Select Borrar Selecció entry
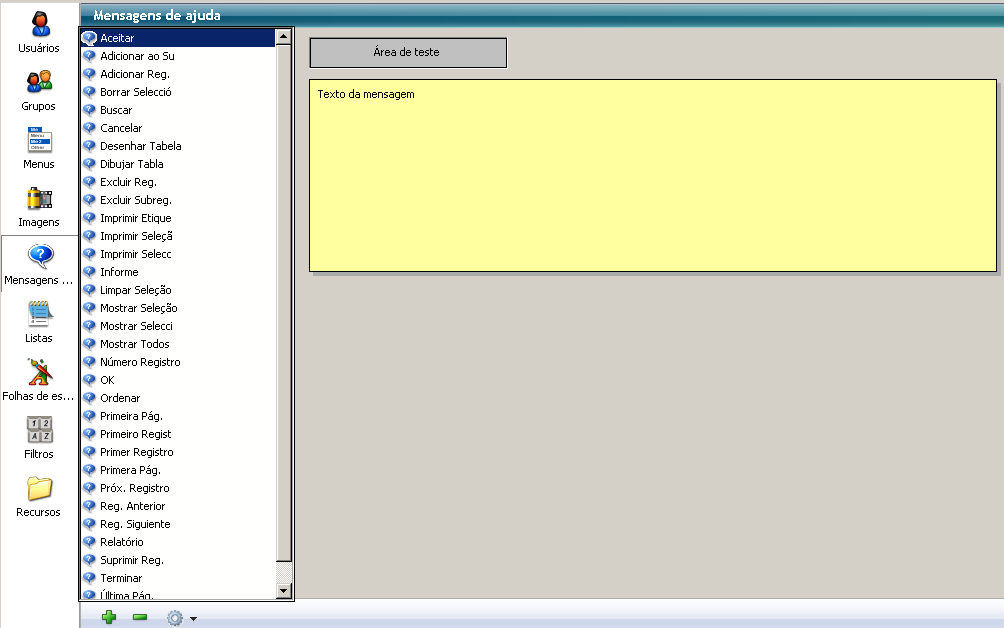This screenshot has width=1004, height=628. 178,92
